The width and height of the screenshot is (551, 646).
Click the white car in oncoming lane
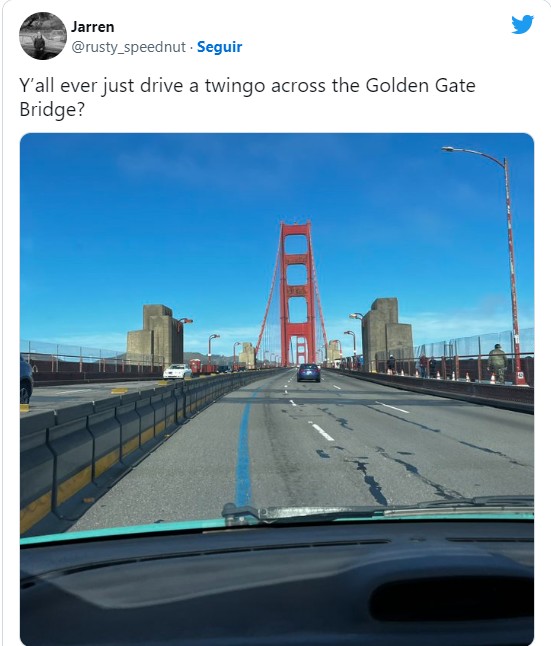[177, 371]
